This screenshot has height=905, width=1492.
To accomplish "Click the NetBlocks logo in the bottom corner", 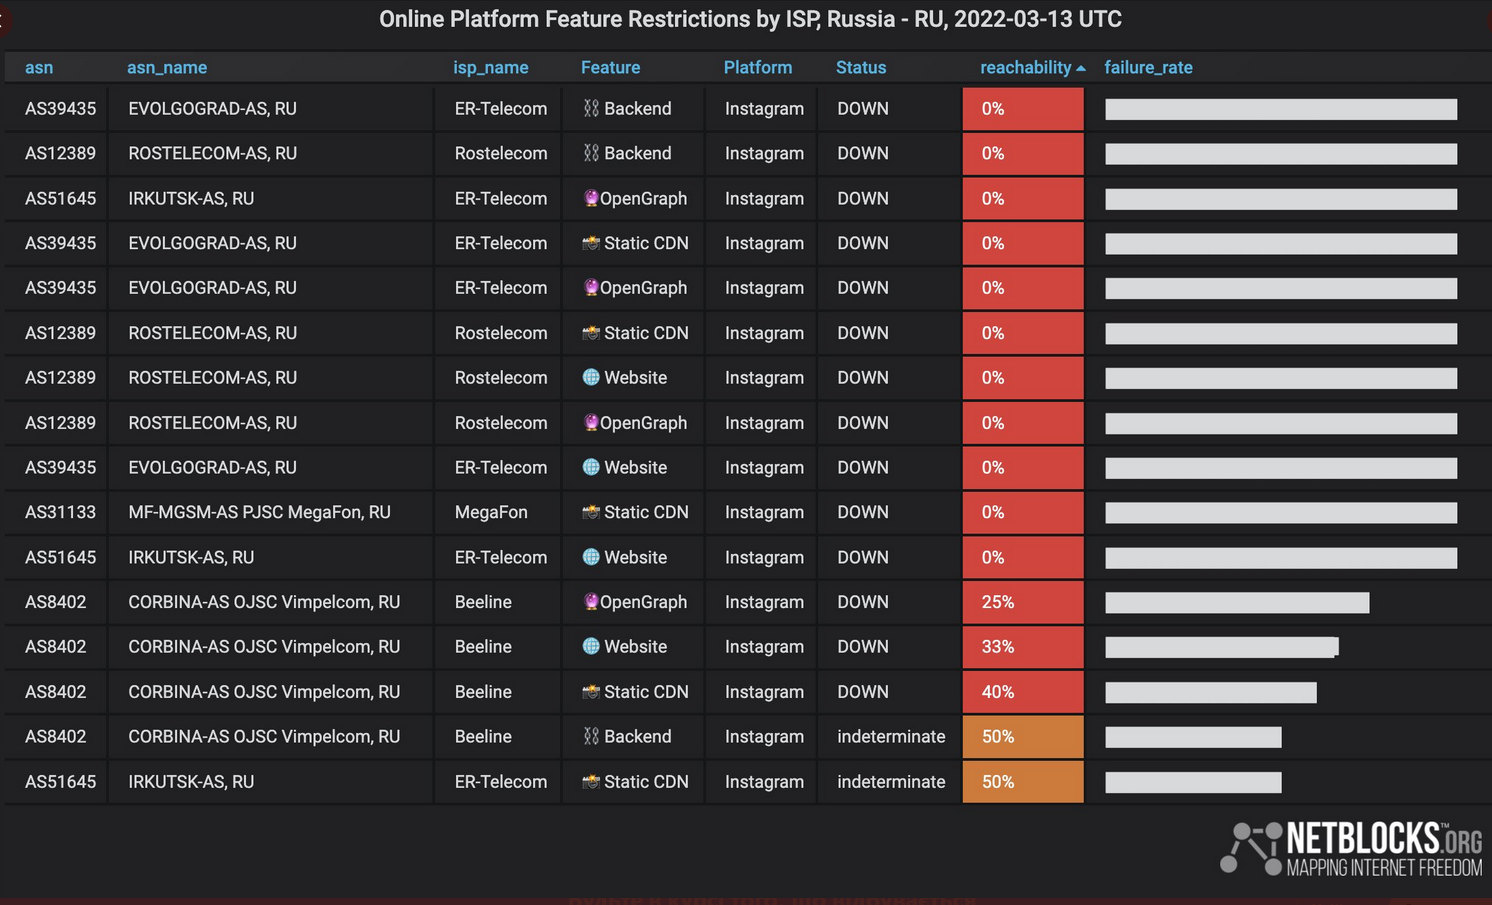I will [1350, 849].
